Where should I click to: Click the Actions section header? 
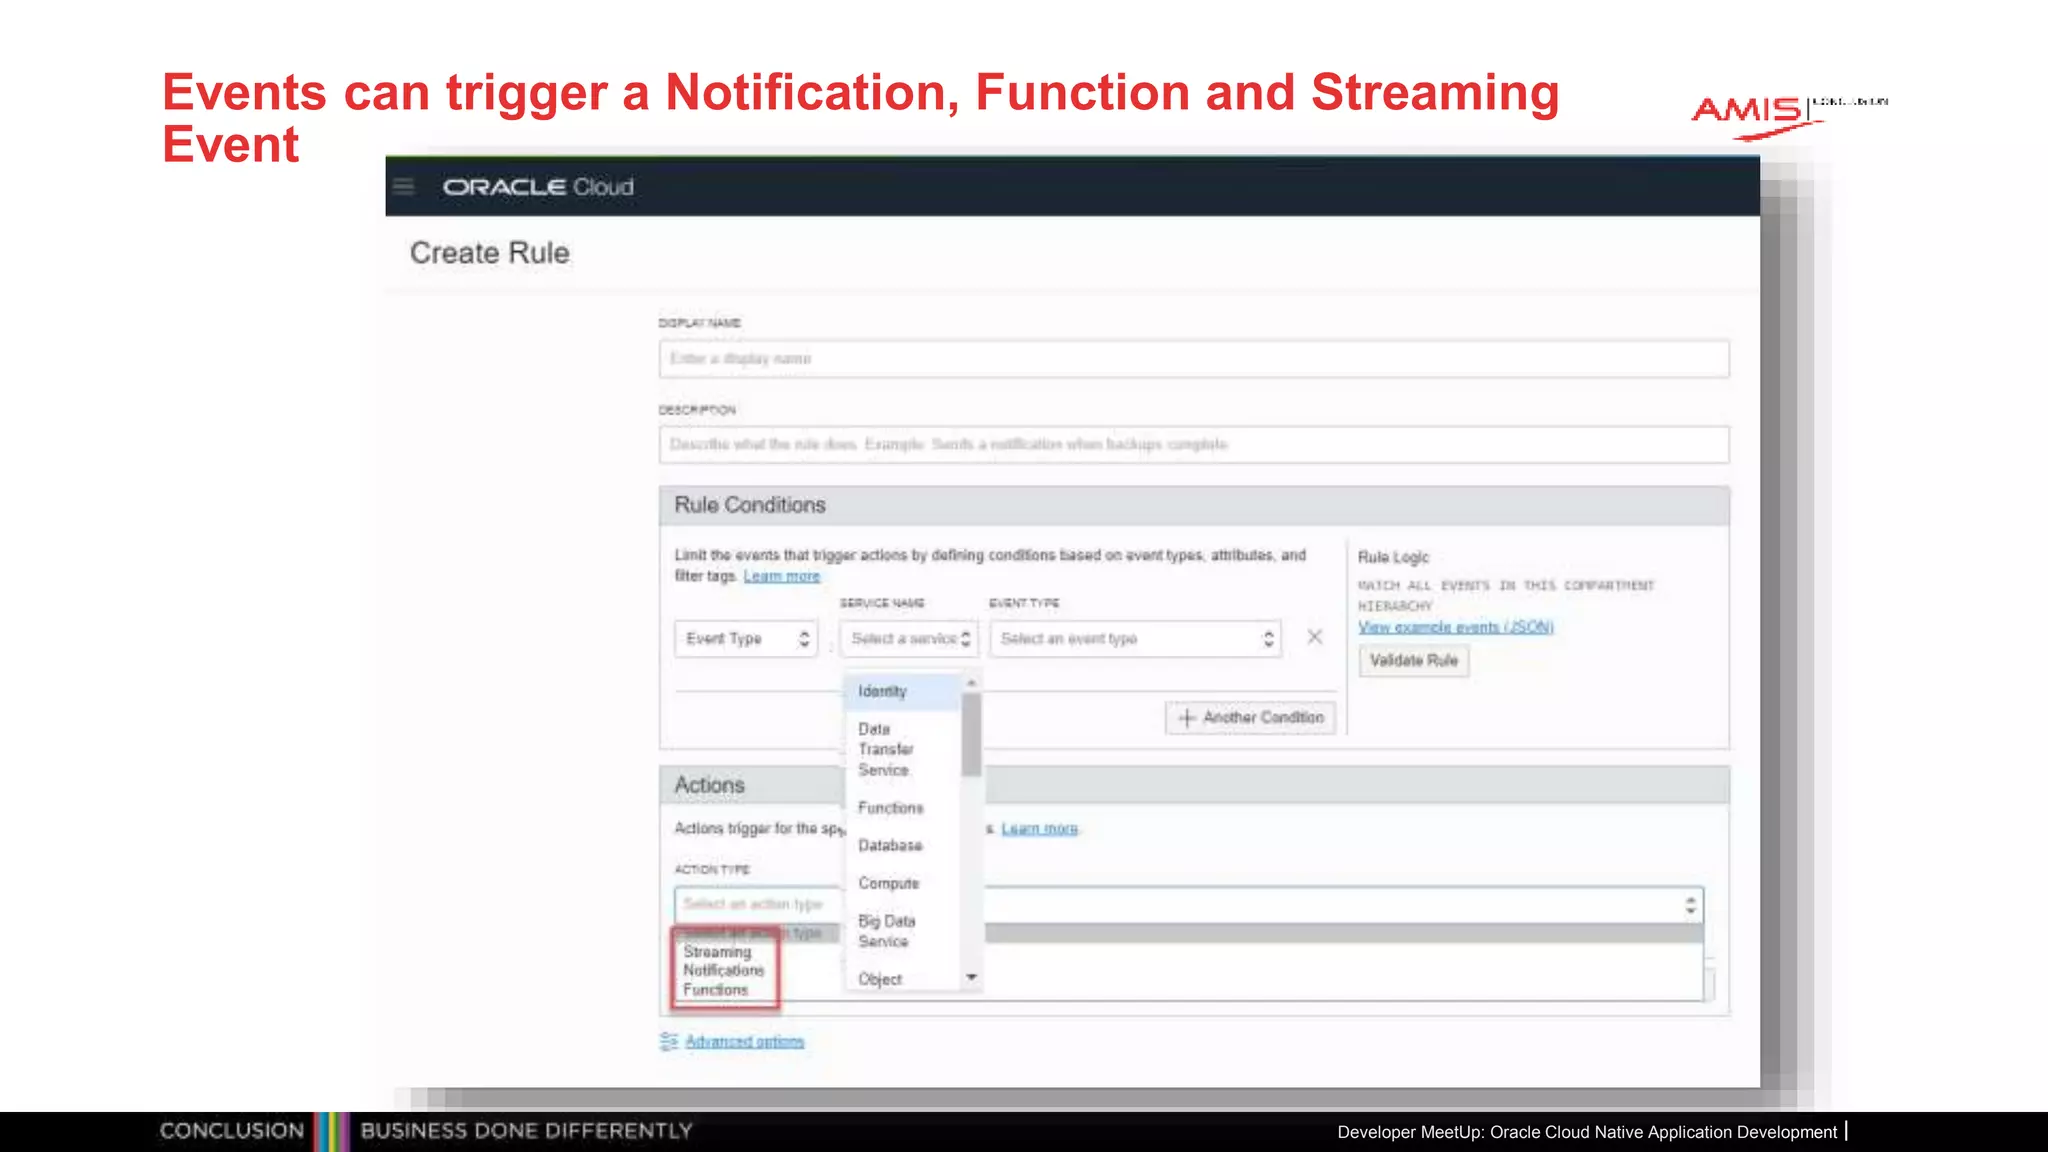coord(1194,786)
